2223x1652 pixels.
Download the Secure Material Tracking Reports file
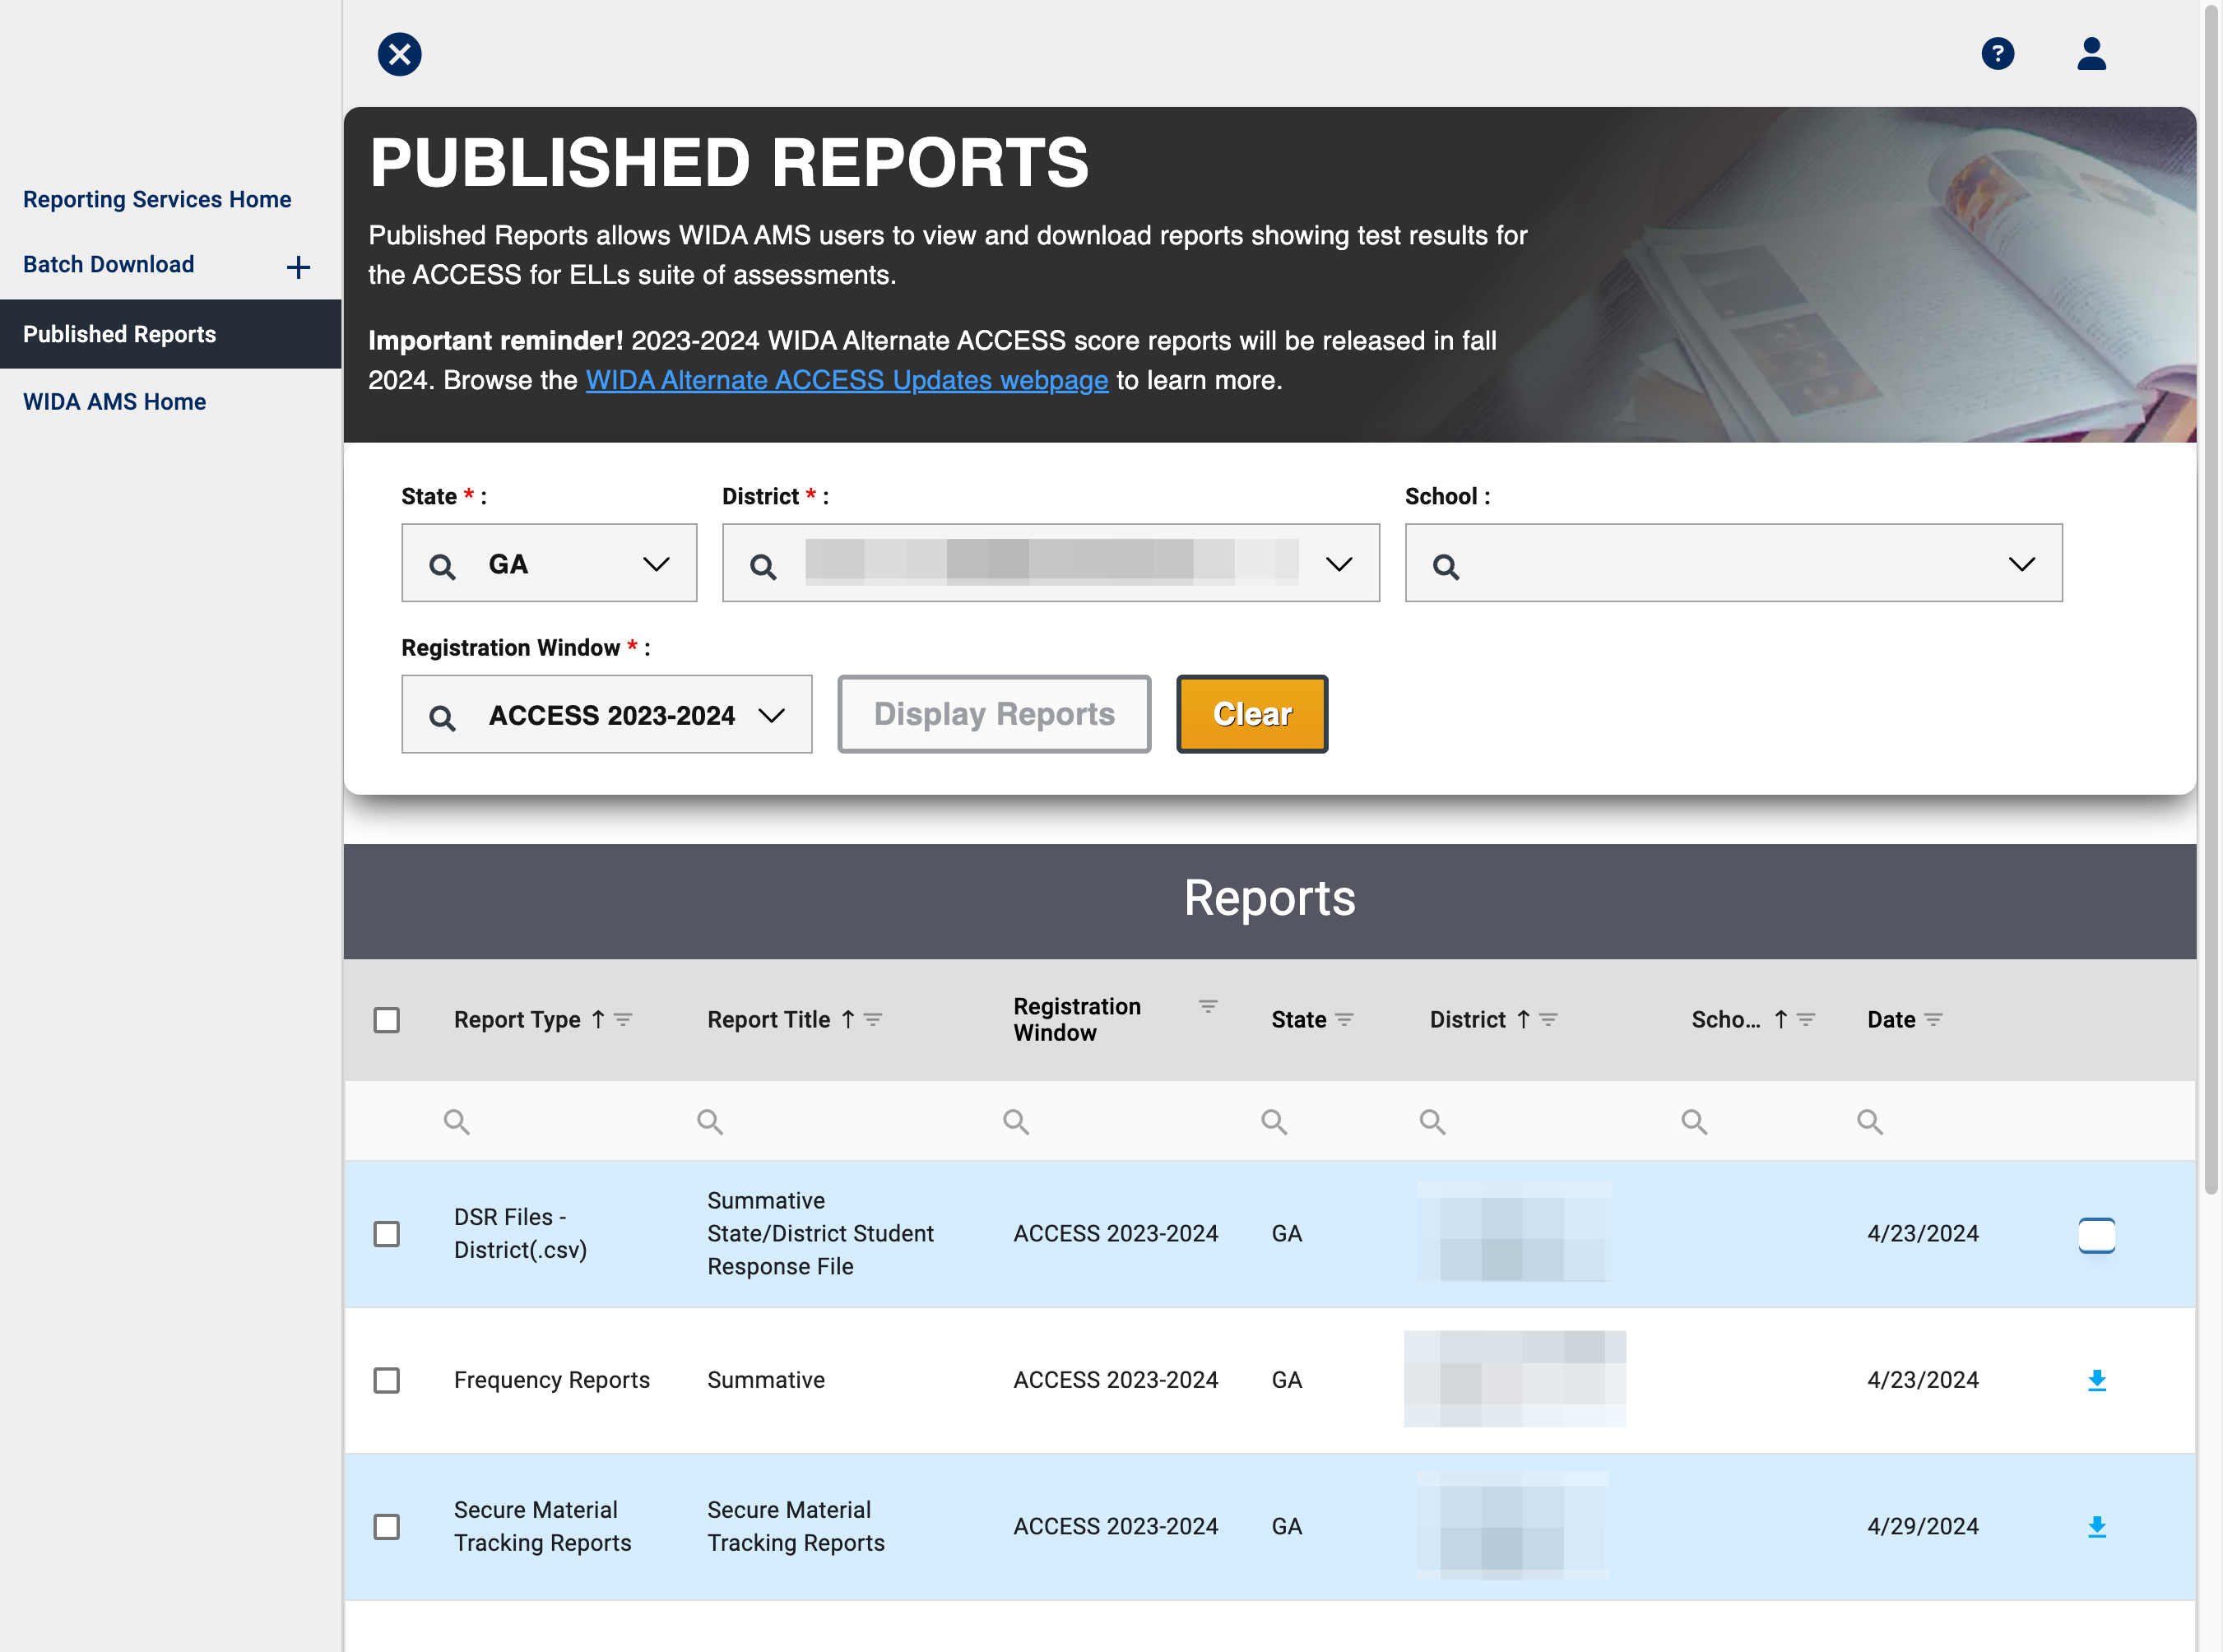click(x=2097, y=1526)
